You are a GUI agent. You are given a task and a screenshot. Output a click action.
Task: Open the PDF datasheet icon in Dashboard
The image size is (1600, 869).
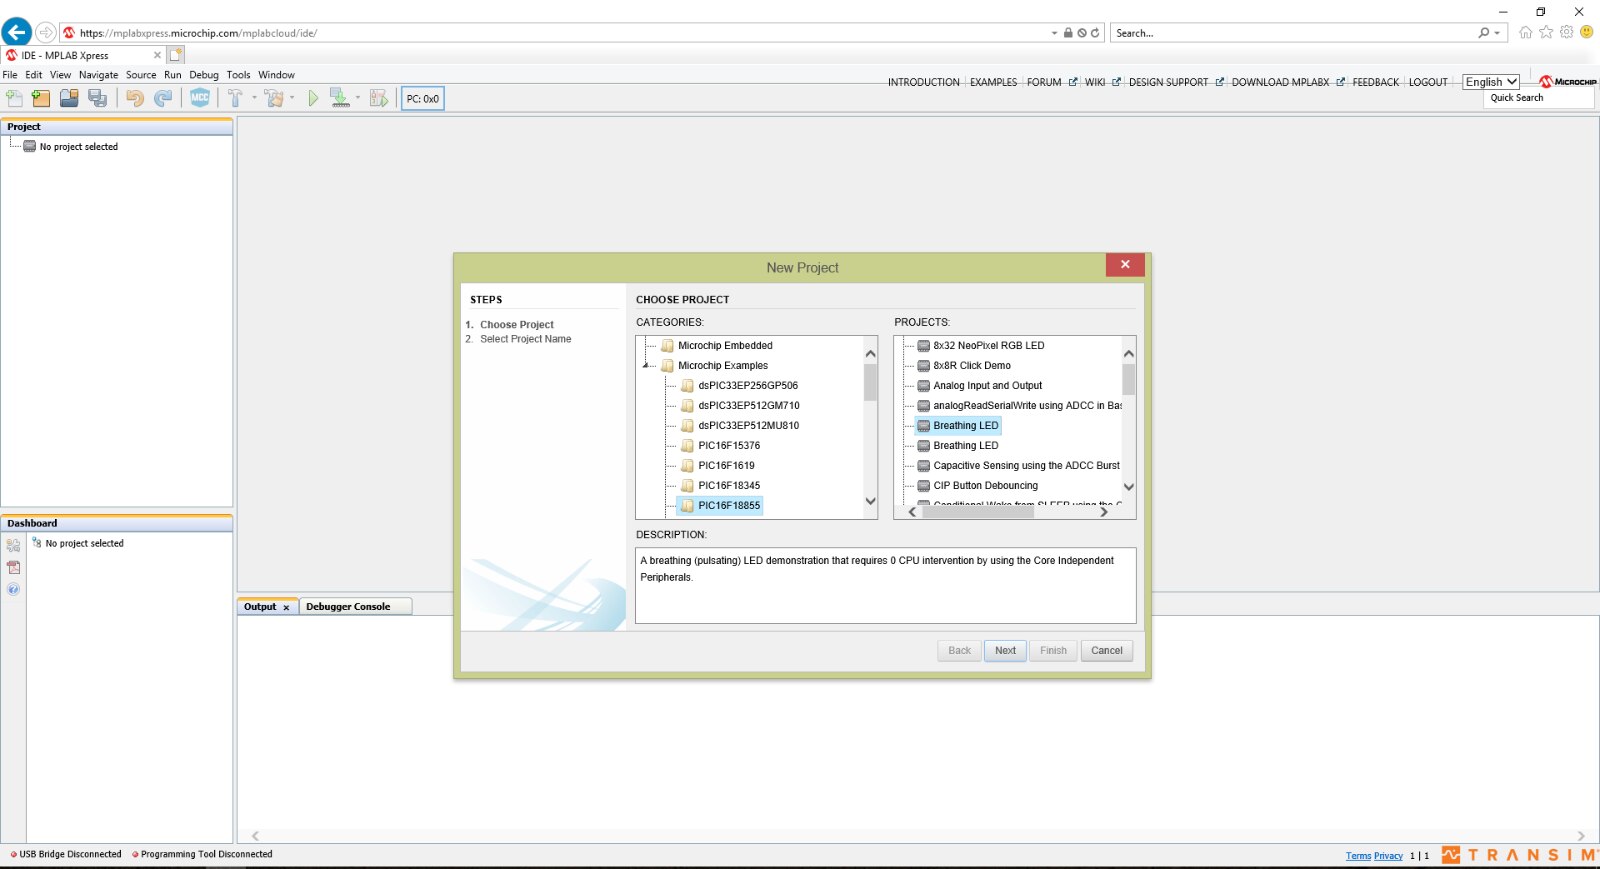click(x=13, y=567)
